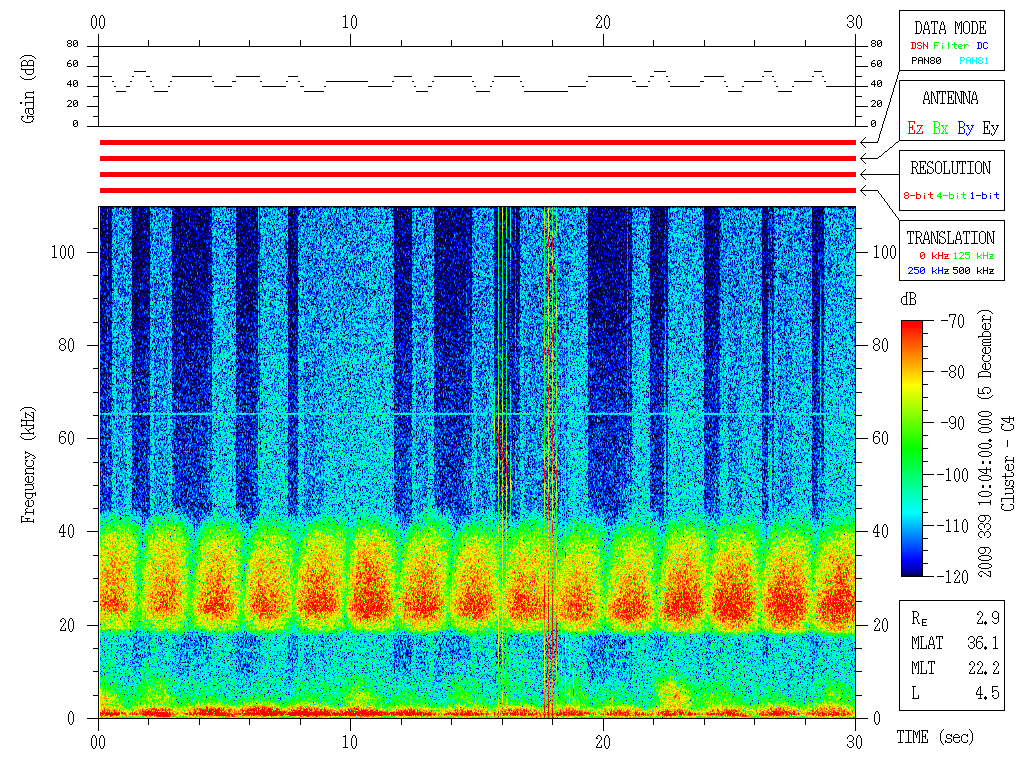The width and height of the screenshot is (1024, 768).
Task: Click the ANTENNA legend title
Action: 950,98
